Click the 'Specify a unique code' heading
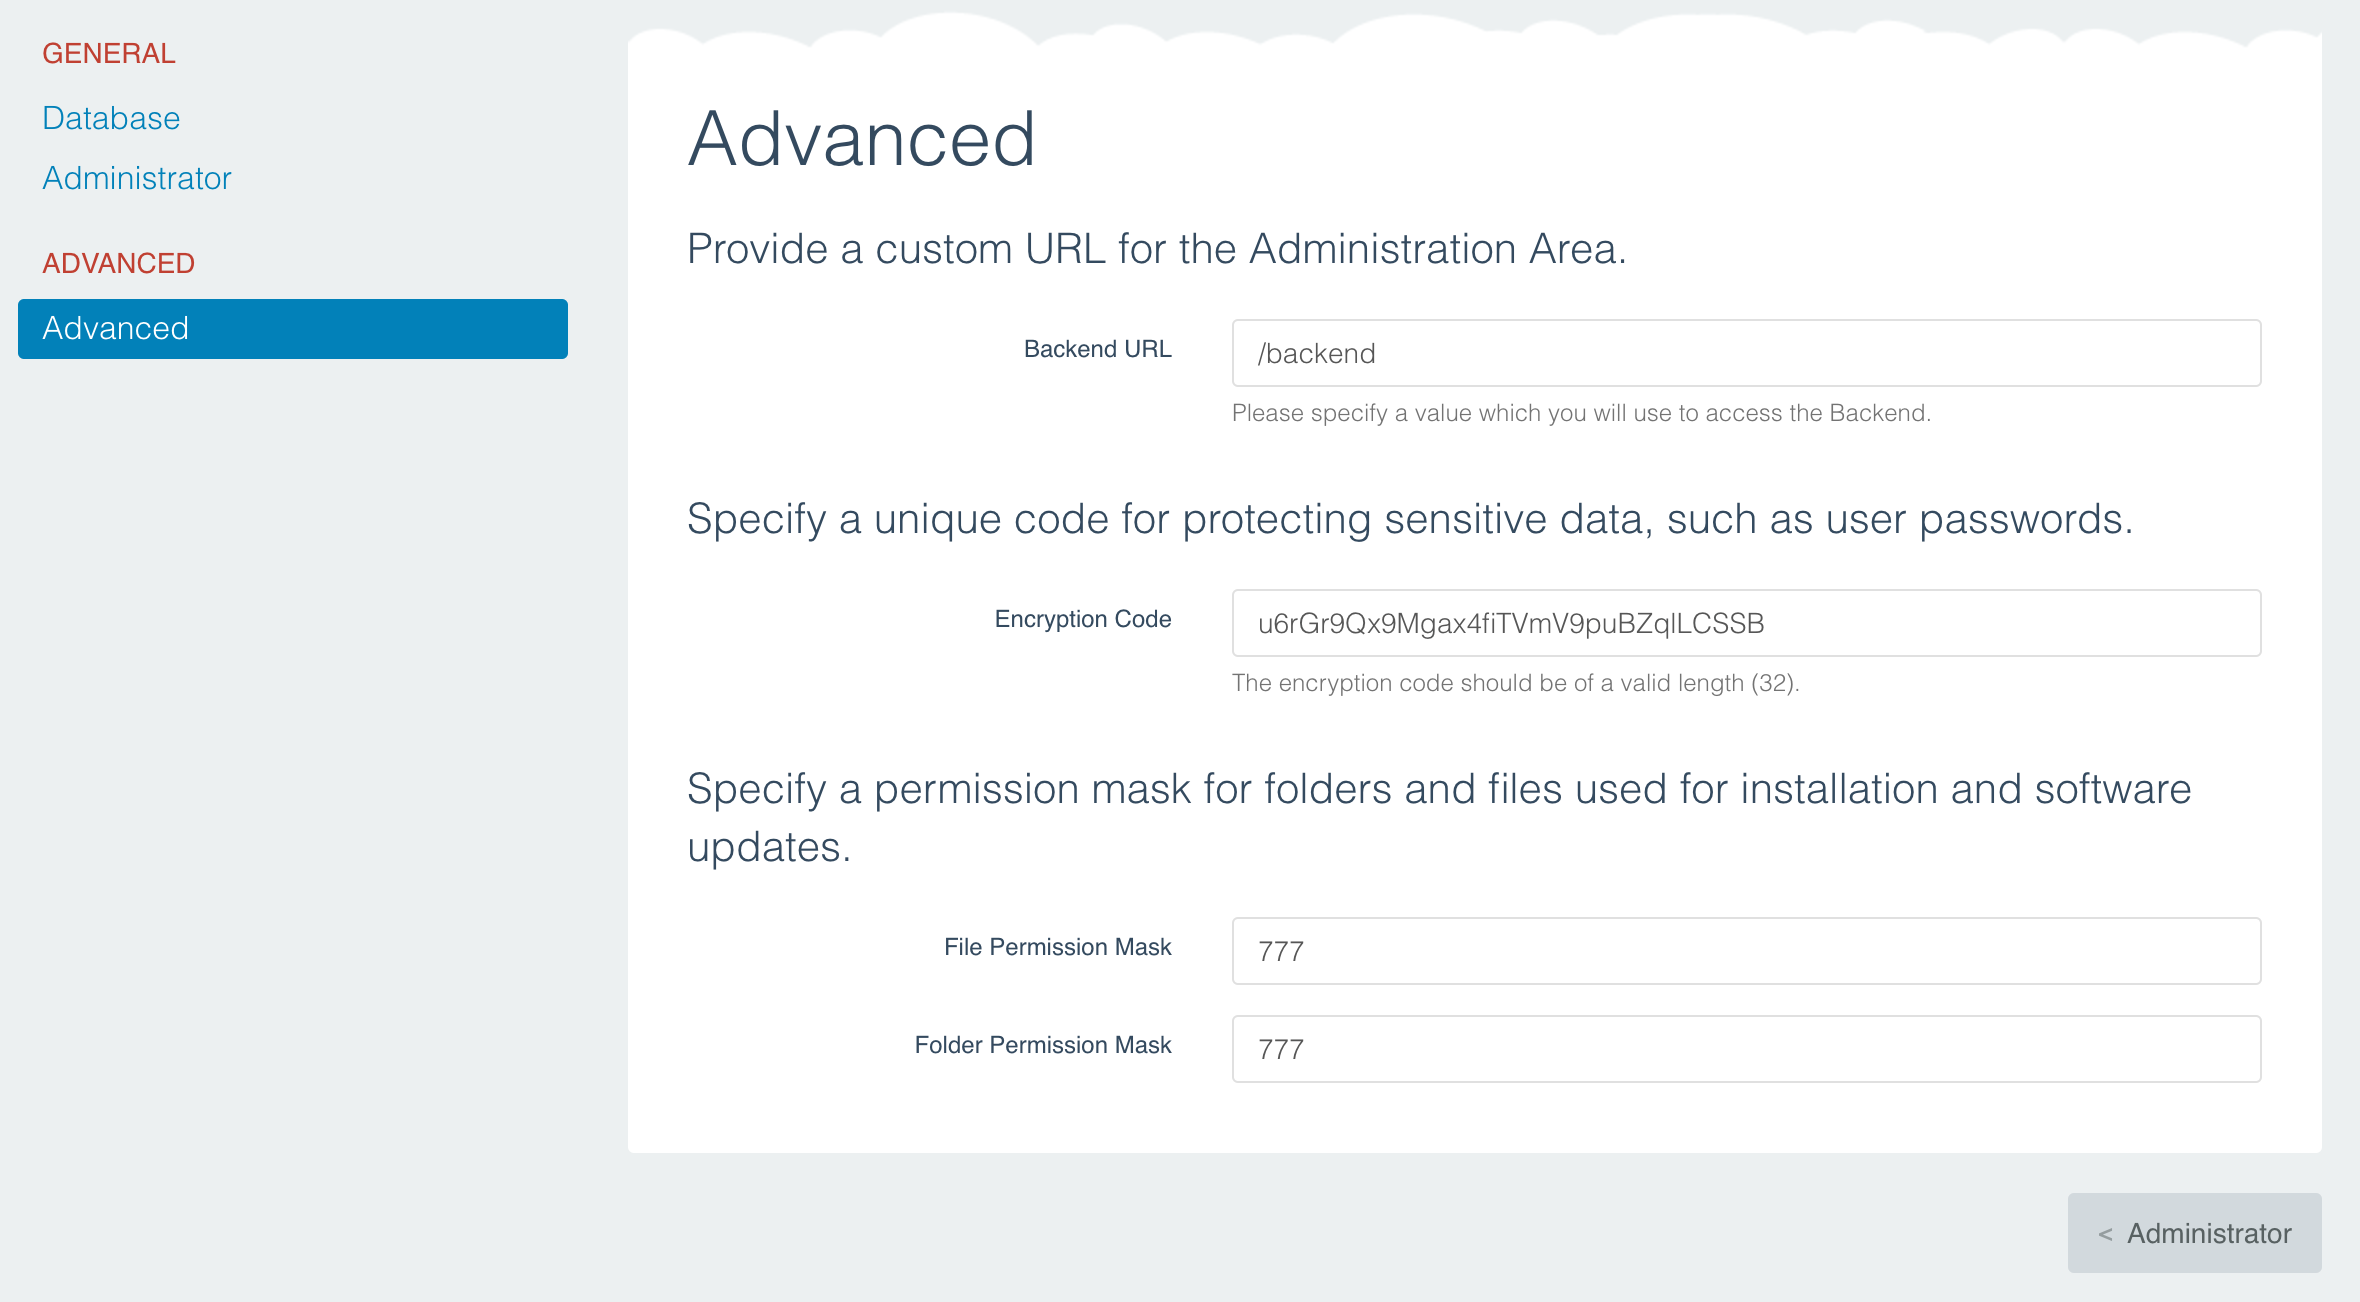 pos(1409,519)
